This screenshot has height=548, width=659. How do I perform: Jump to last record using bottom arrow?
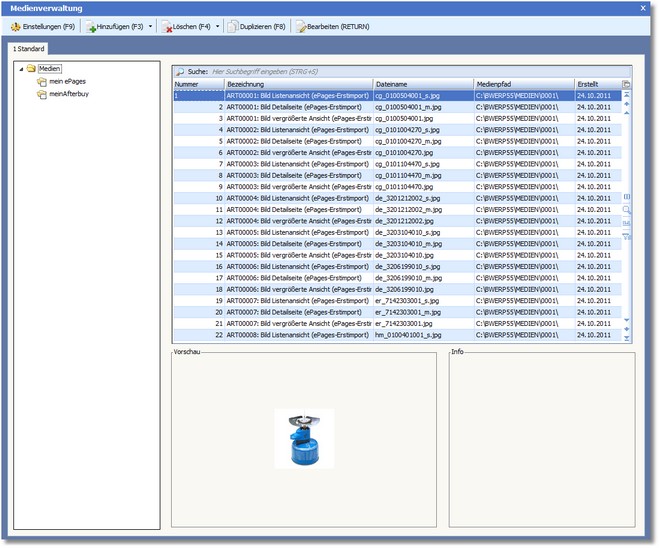click(x=627, y=337)
